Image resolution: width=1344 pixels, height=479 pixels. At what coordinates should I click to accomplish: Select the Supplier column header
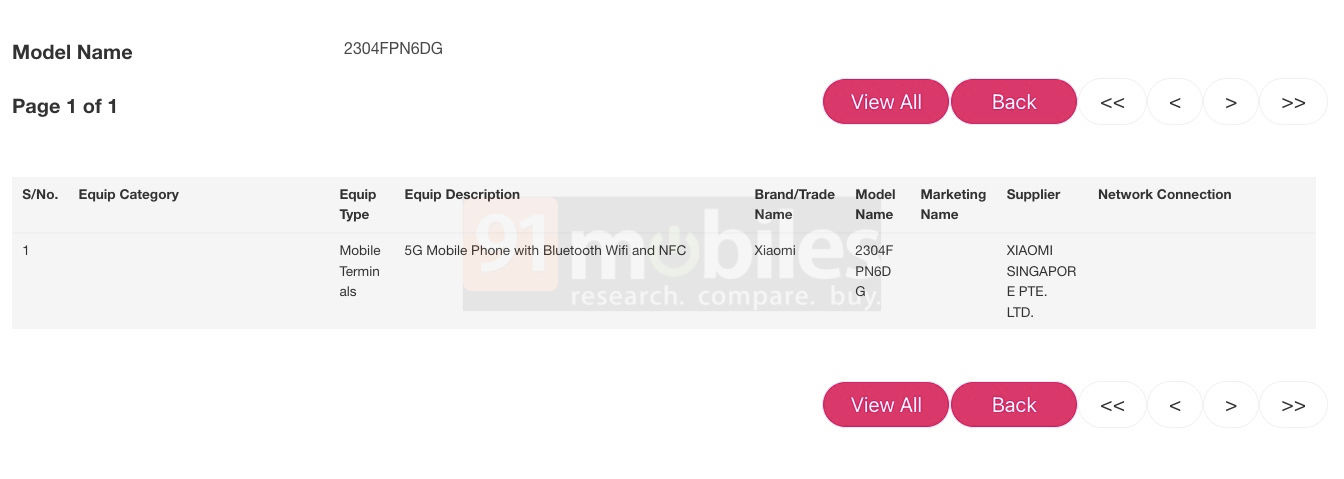click(1033, 195)
